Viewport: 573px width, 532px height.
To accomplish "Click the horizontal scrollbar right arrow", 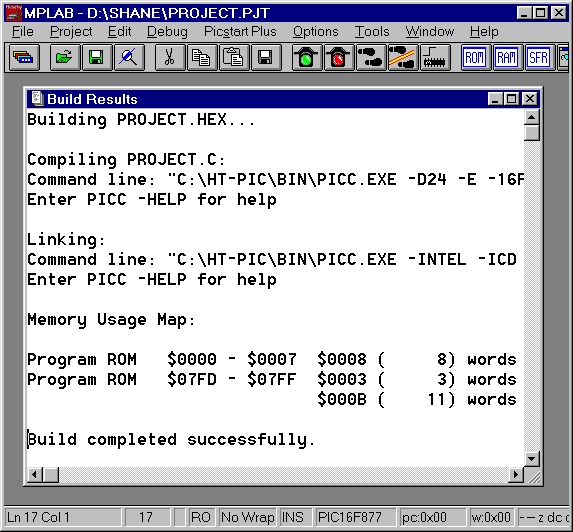I will pos(516,475).
